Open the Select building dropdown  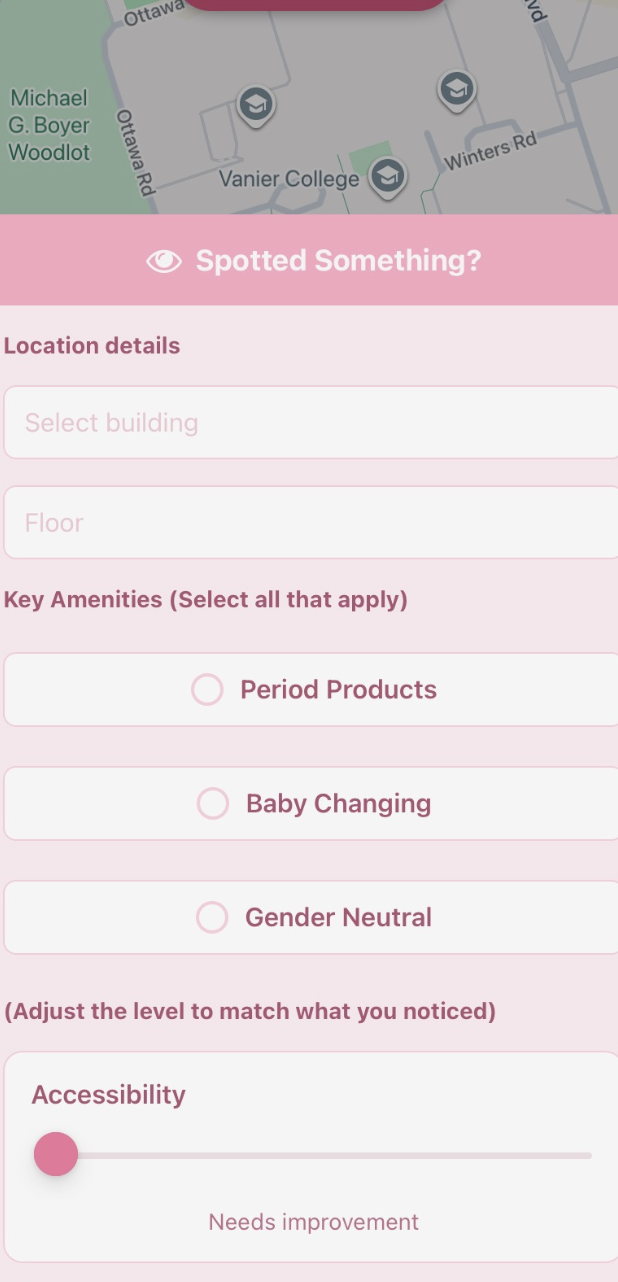pos(311,422)
